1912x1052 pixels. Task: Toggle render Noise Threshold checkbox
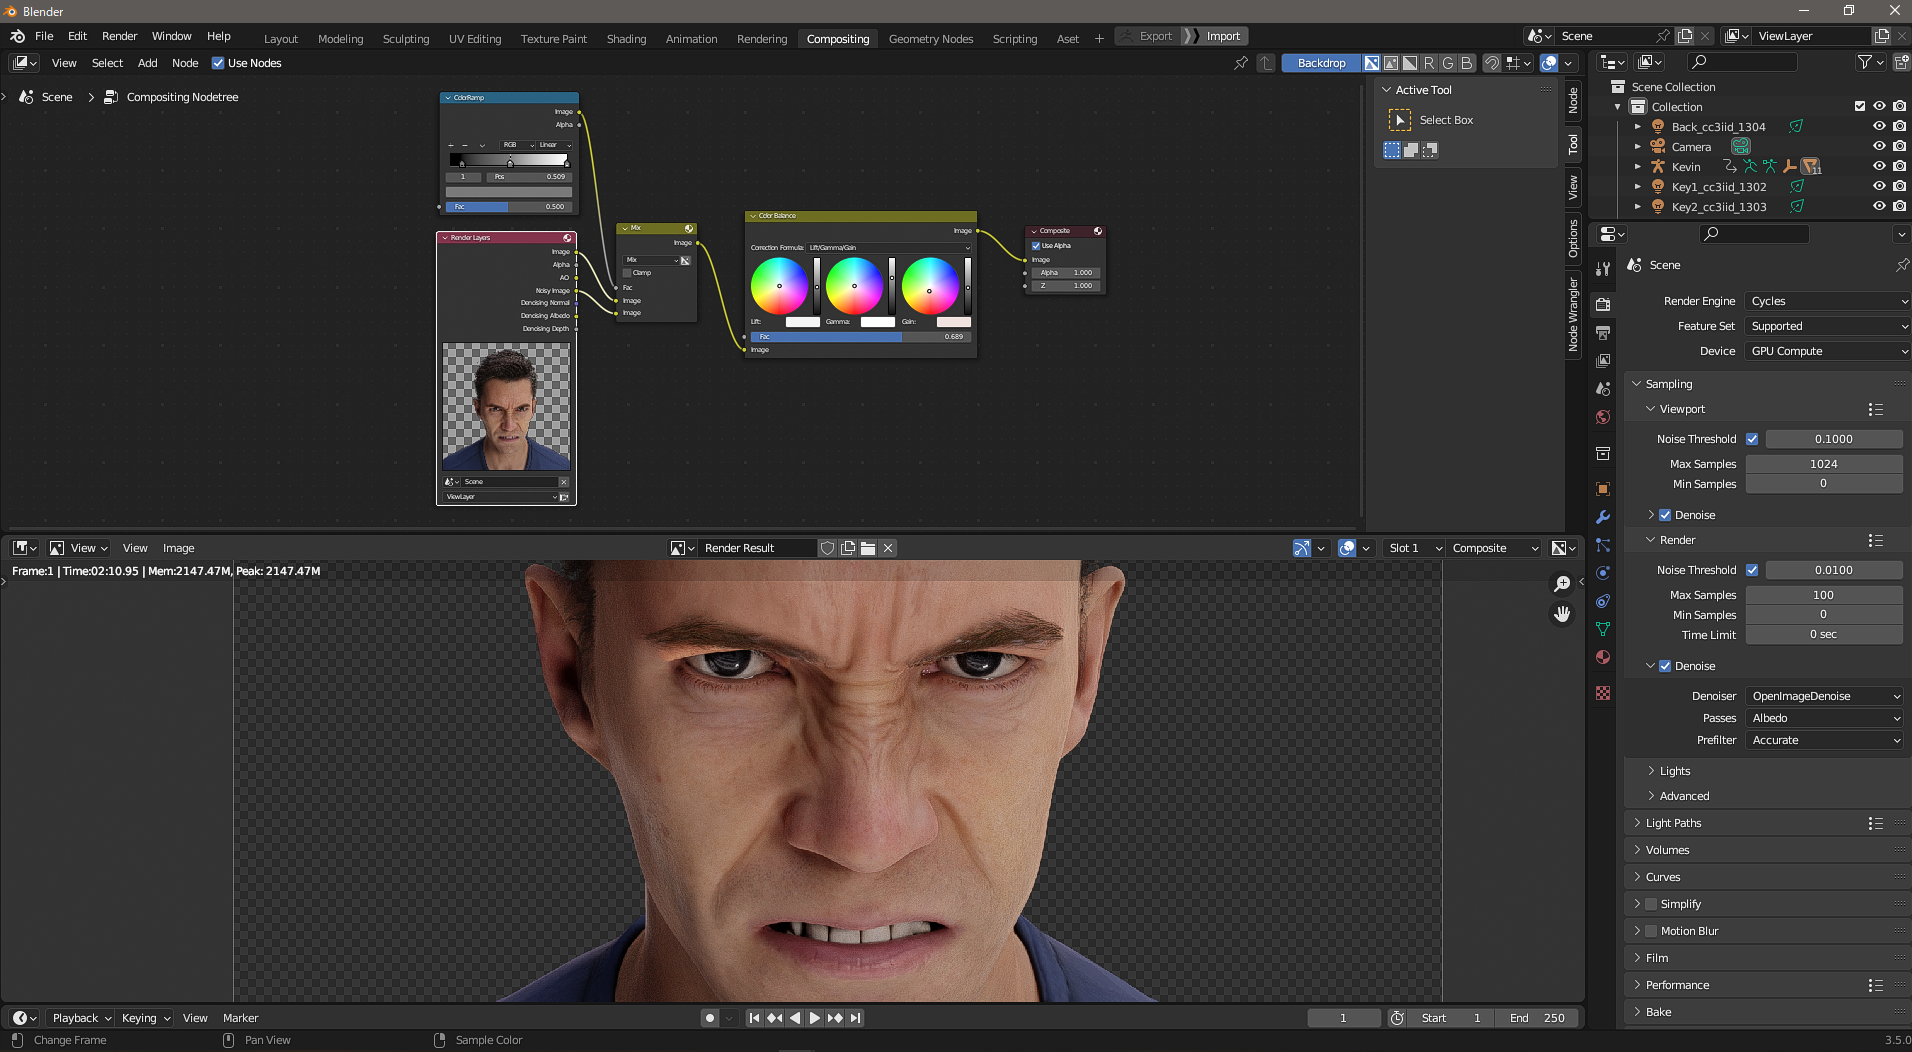(1752, 570)
